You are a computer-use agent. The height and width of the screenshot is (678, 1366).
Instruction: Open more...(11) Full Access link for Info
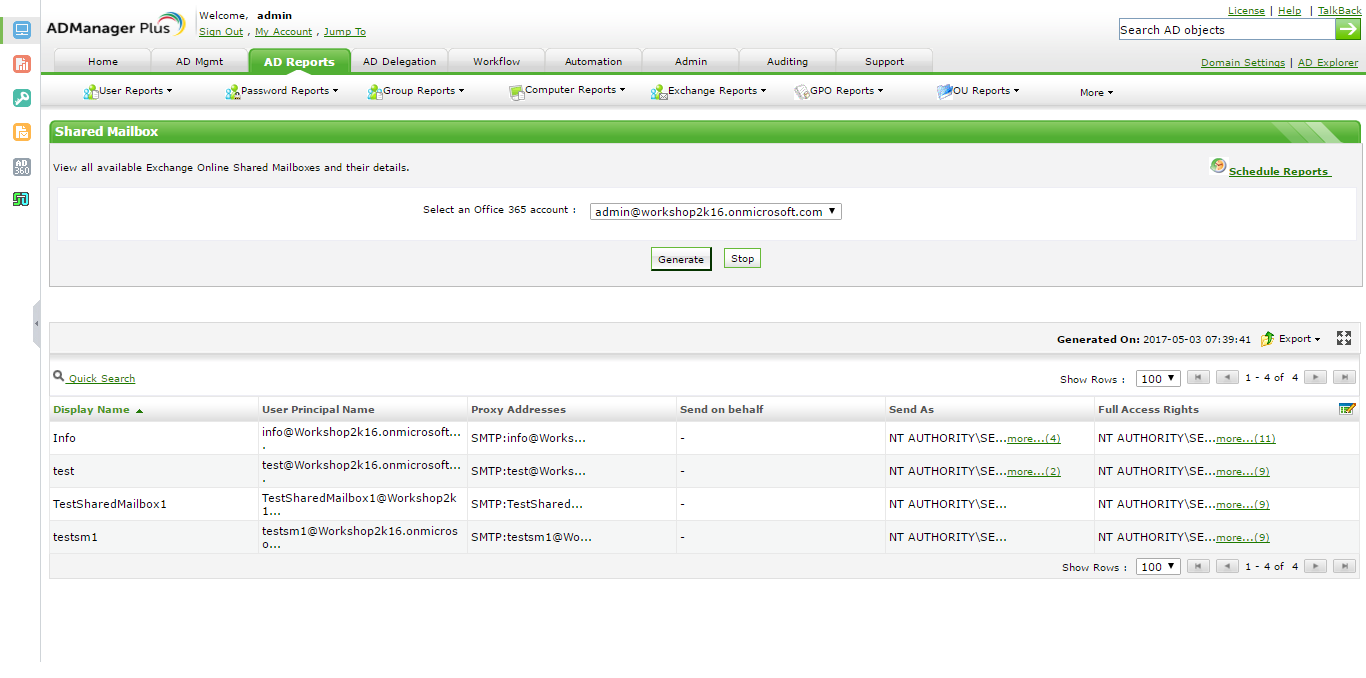coord(1246,439)
